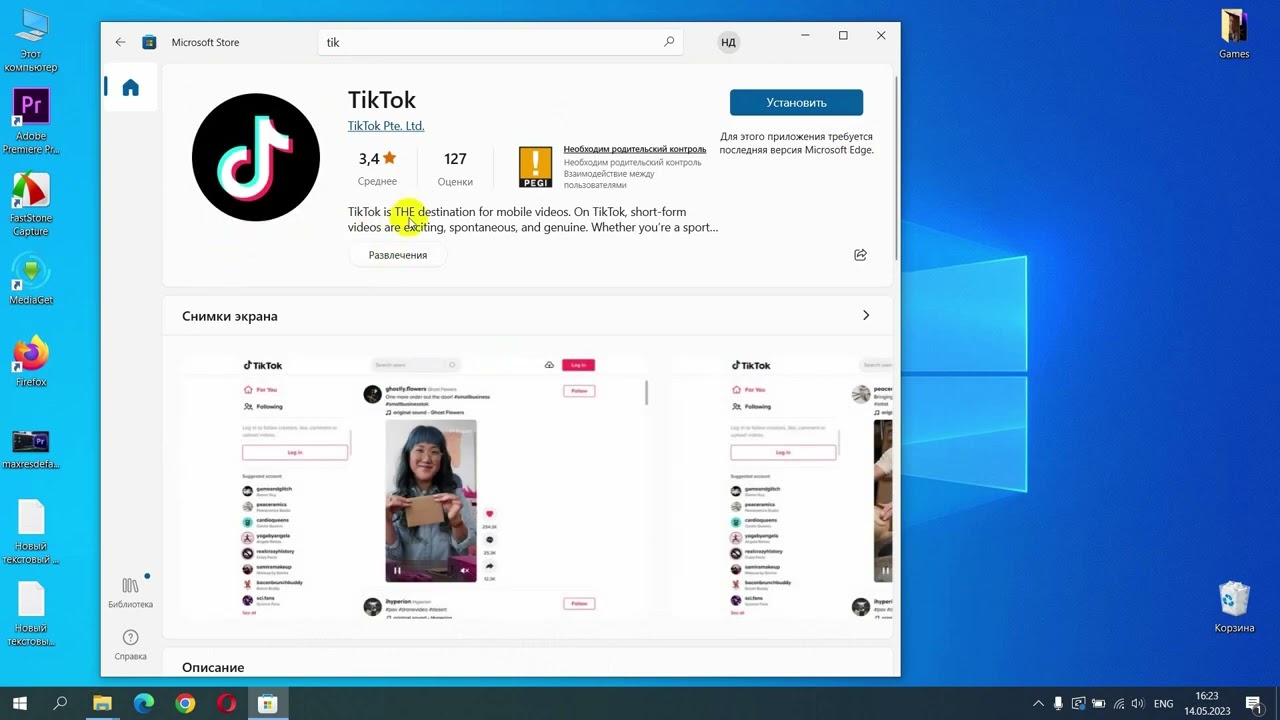The width and height of the screenshot is (1280, 720).
Task: Click the battery icon in tray
Action: (x=1098, y=704)
